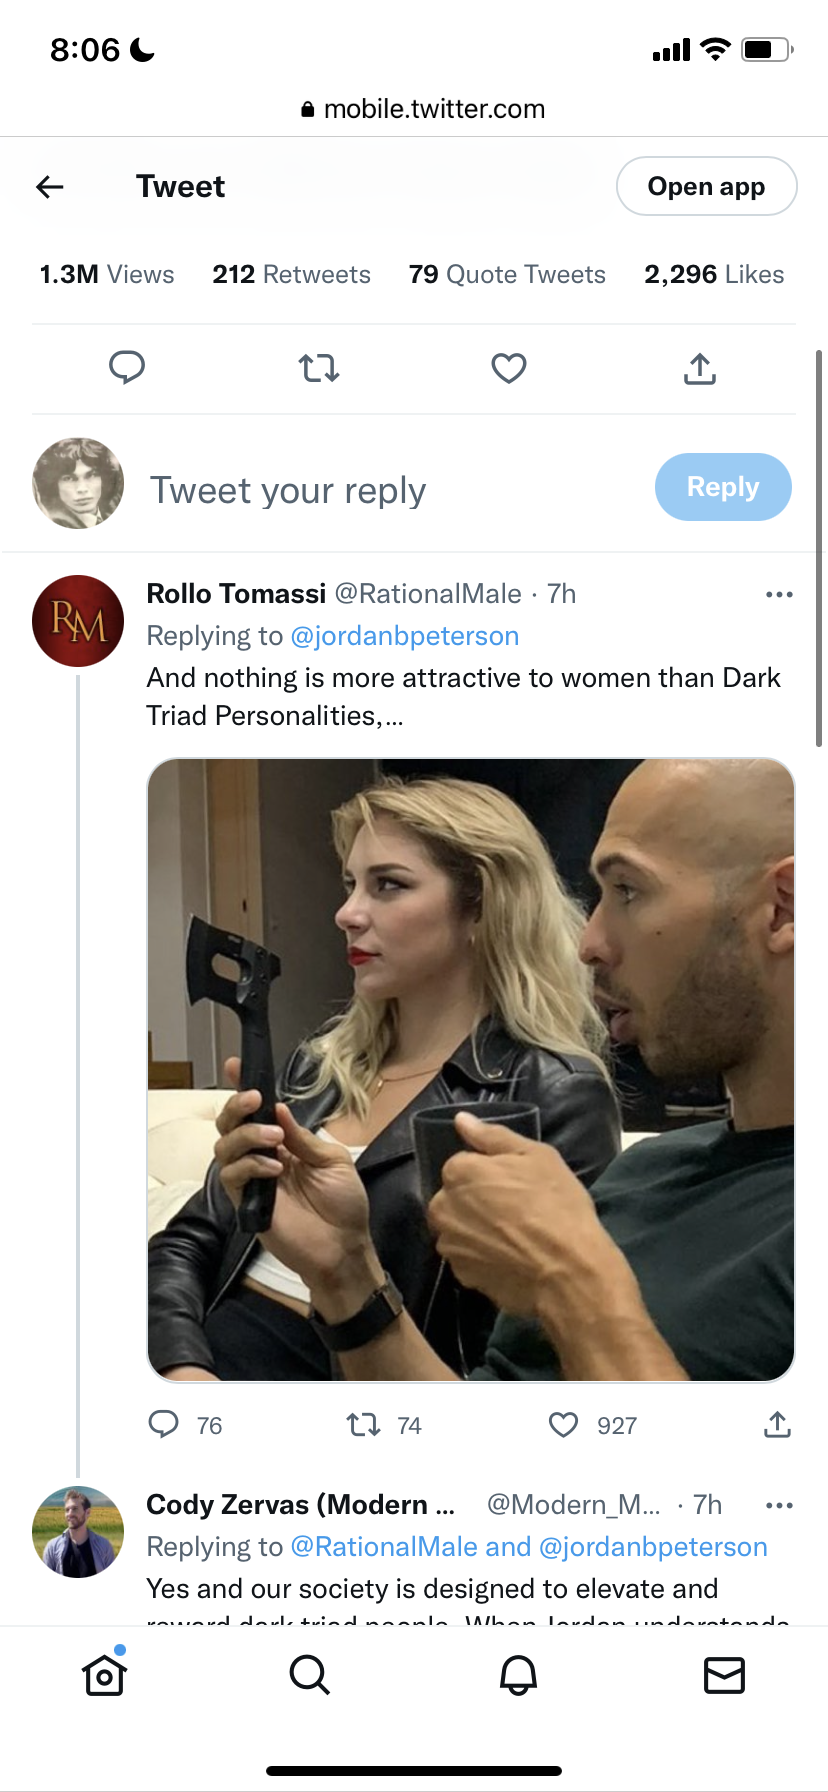828x1792 pixels.
Task: Share Rollo Tomassi's tweet with the share icon
Action: point(778,1424)
